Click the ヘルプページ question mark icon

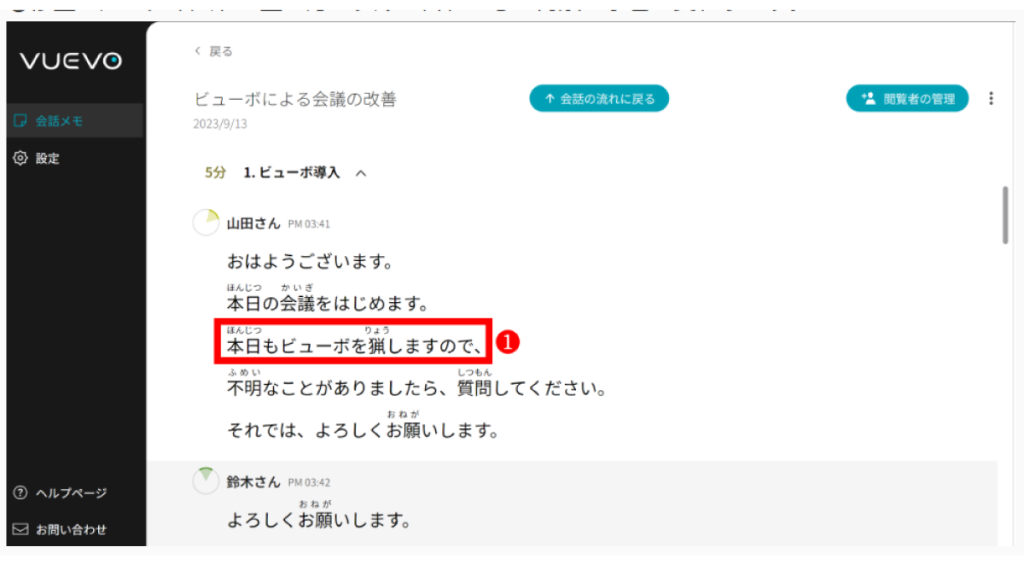click(20, 493)
